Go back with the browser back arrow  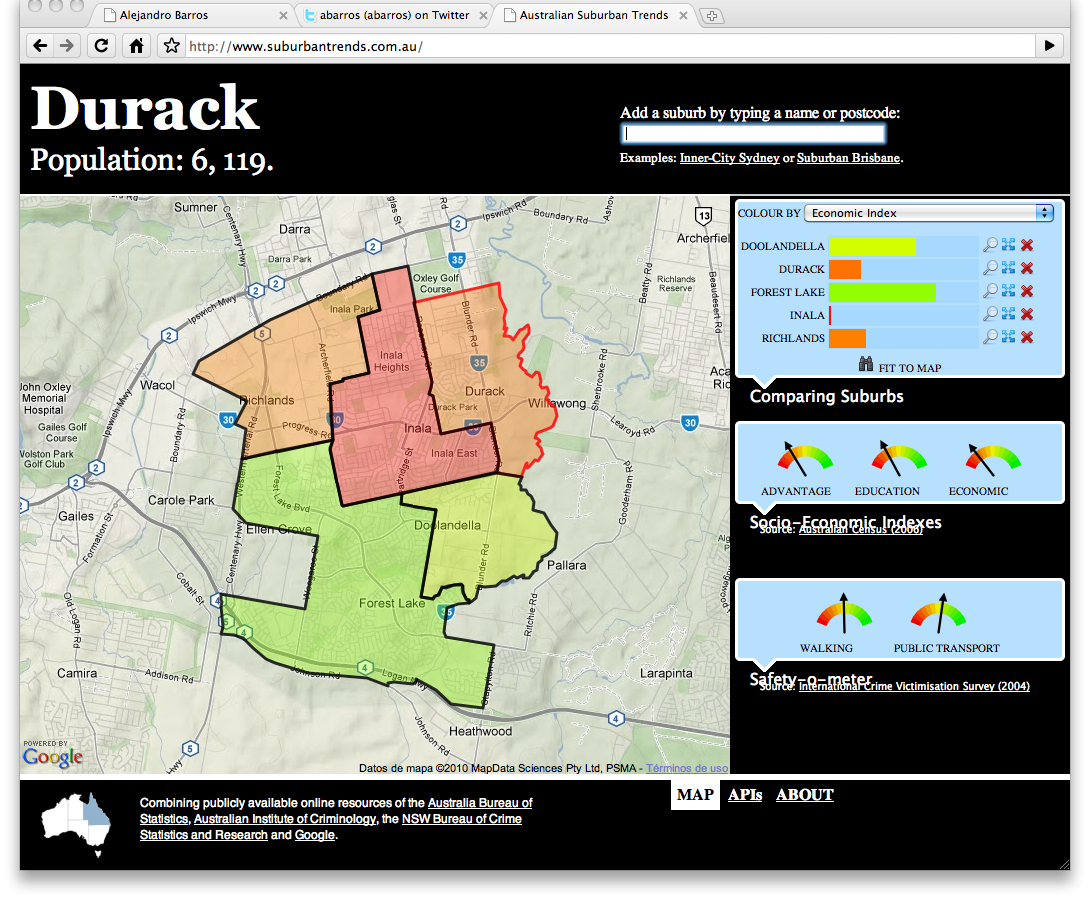click(x=40, y=46)
